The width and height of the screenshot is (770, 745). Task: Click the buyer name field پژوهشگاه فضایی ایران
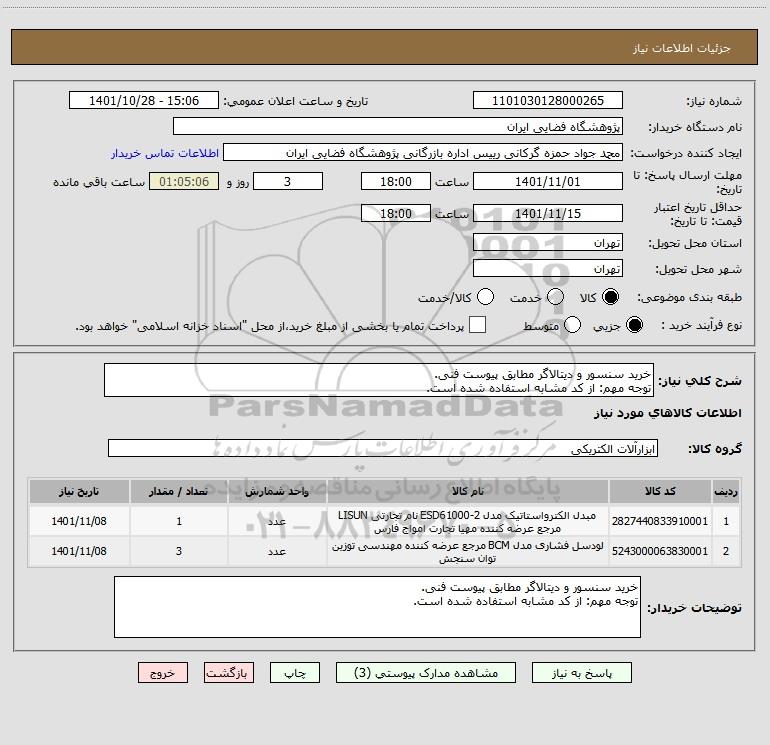click(398, 127)
